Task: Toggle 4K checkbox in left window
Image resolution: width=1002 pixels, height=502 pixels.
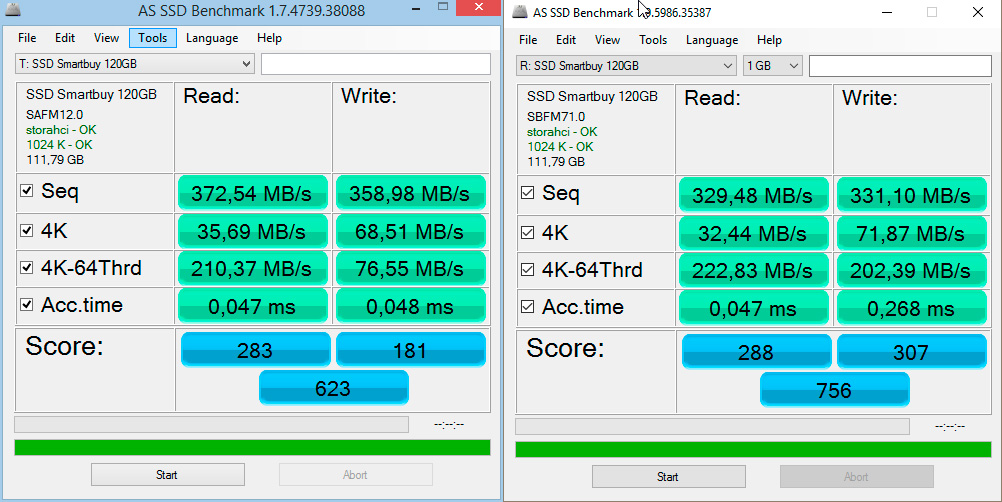Action: [26, 230]
